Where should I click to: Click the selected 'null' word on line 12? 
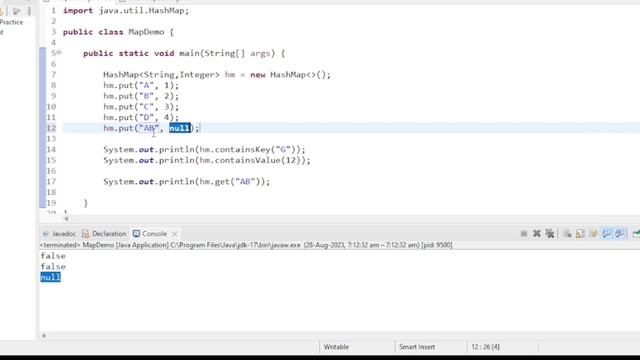click(180, 128)
